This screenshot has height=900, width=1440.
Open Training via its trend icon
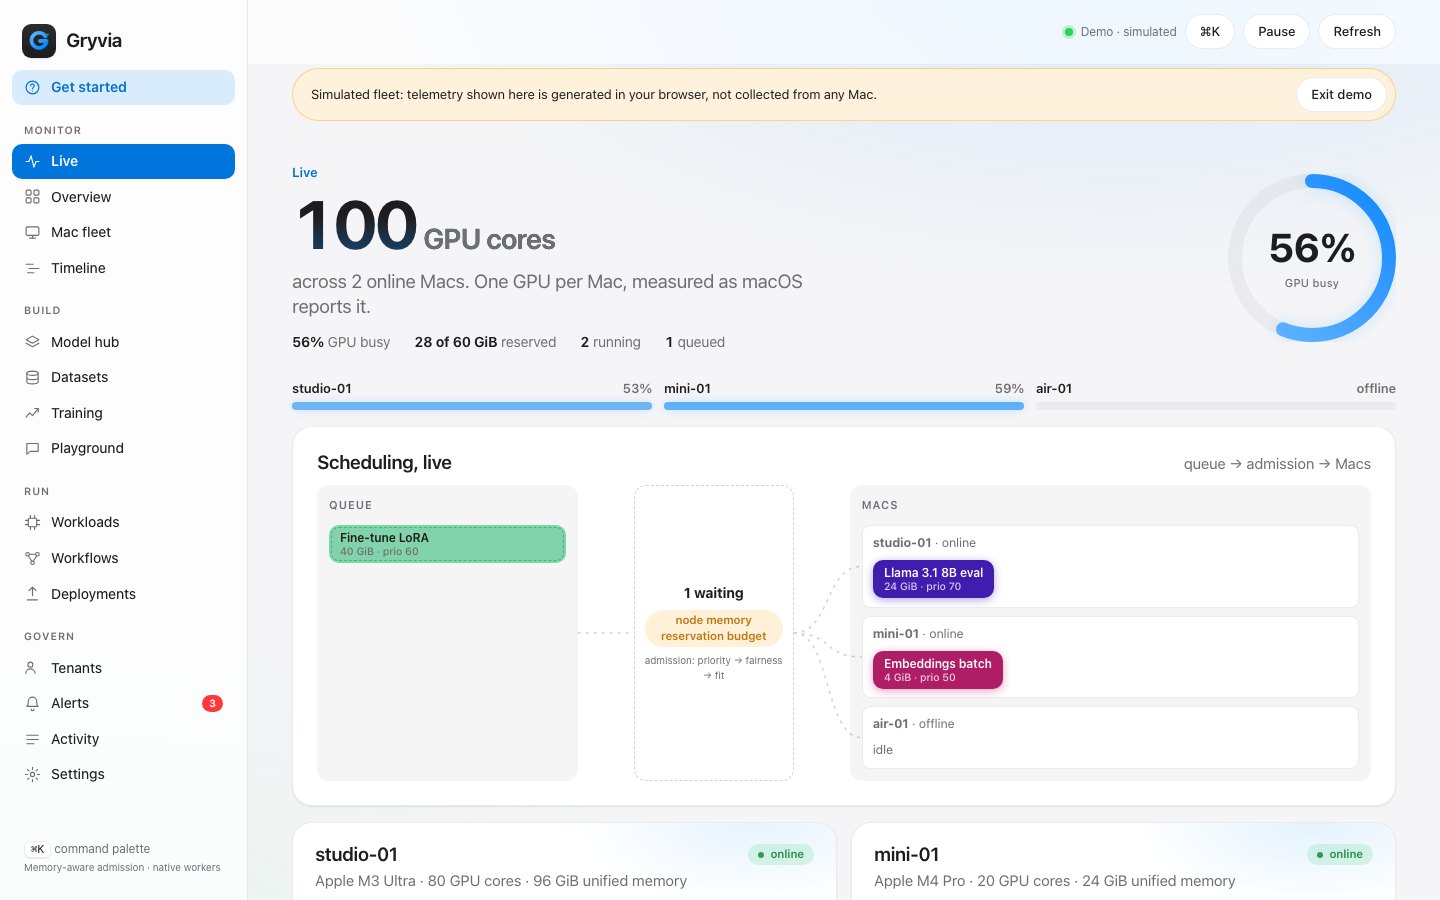33,413
